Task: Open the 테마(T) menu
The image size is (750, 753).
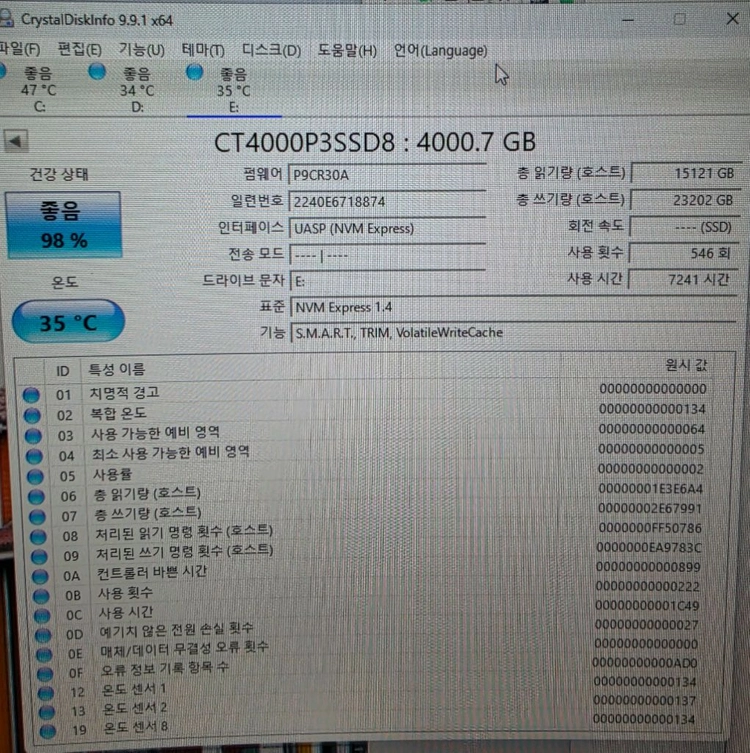Action: (203, 49)
